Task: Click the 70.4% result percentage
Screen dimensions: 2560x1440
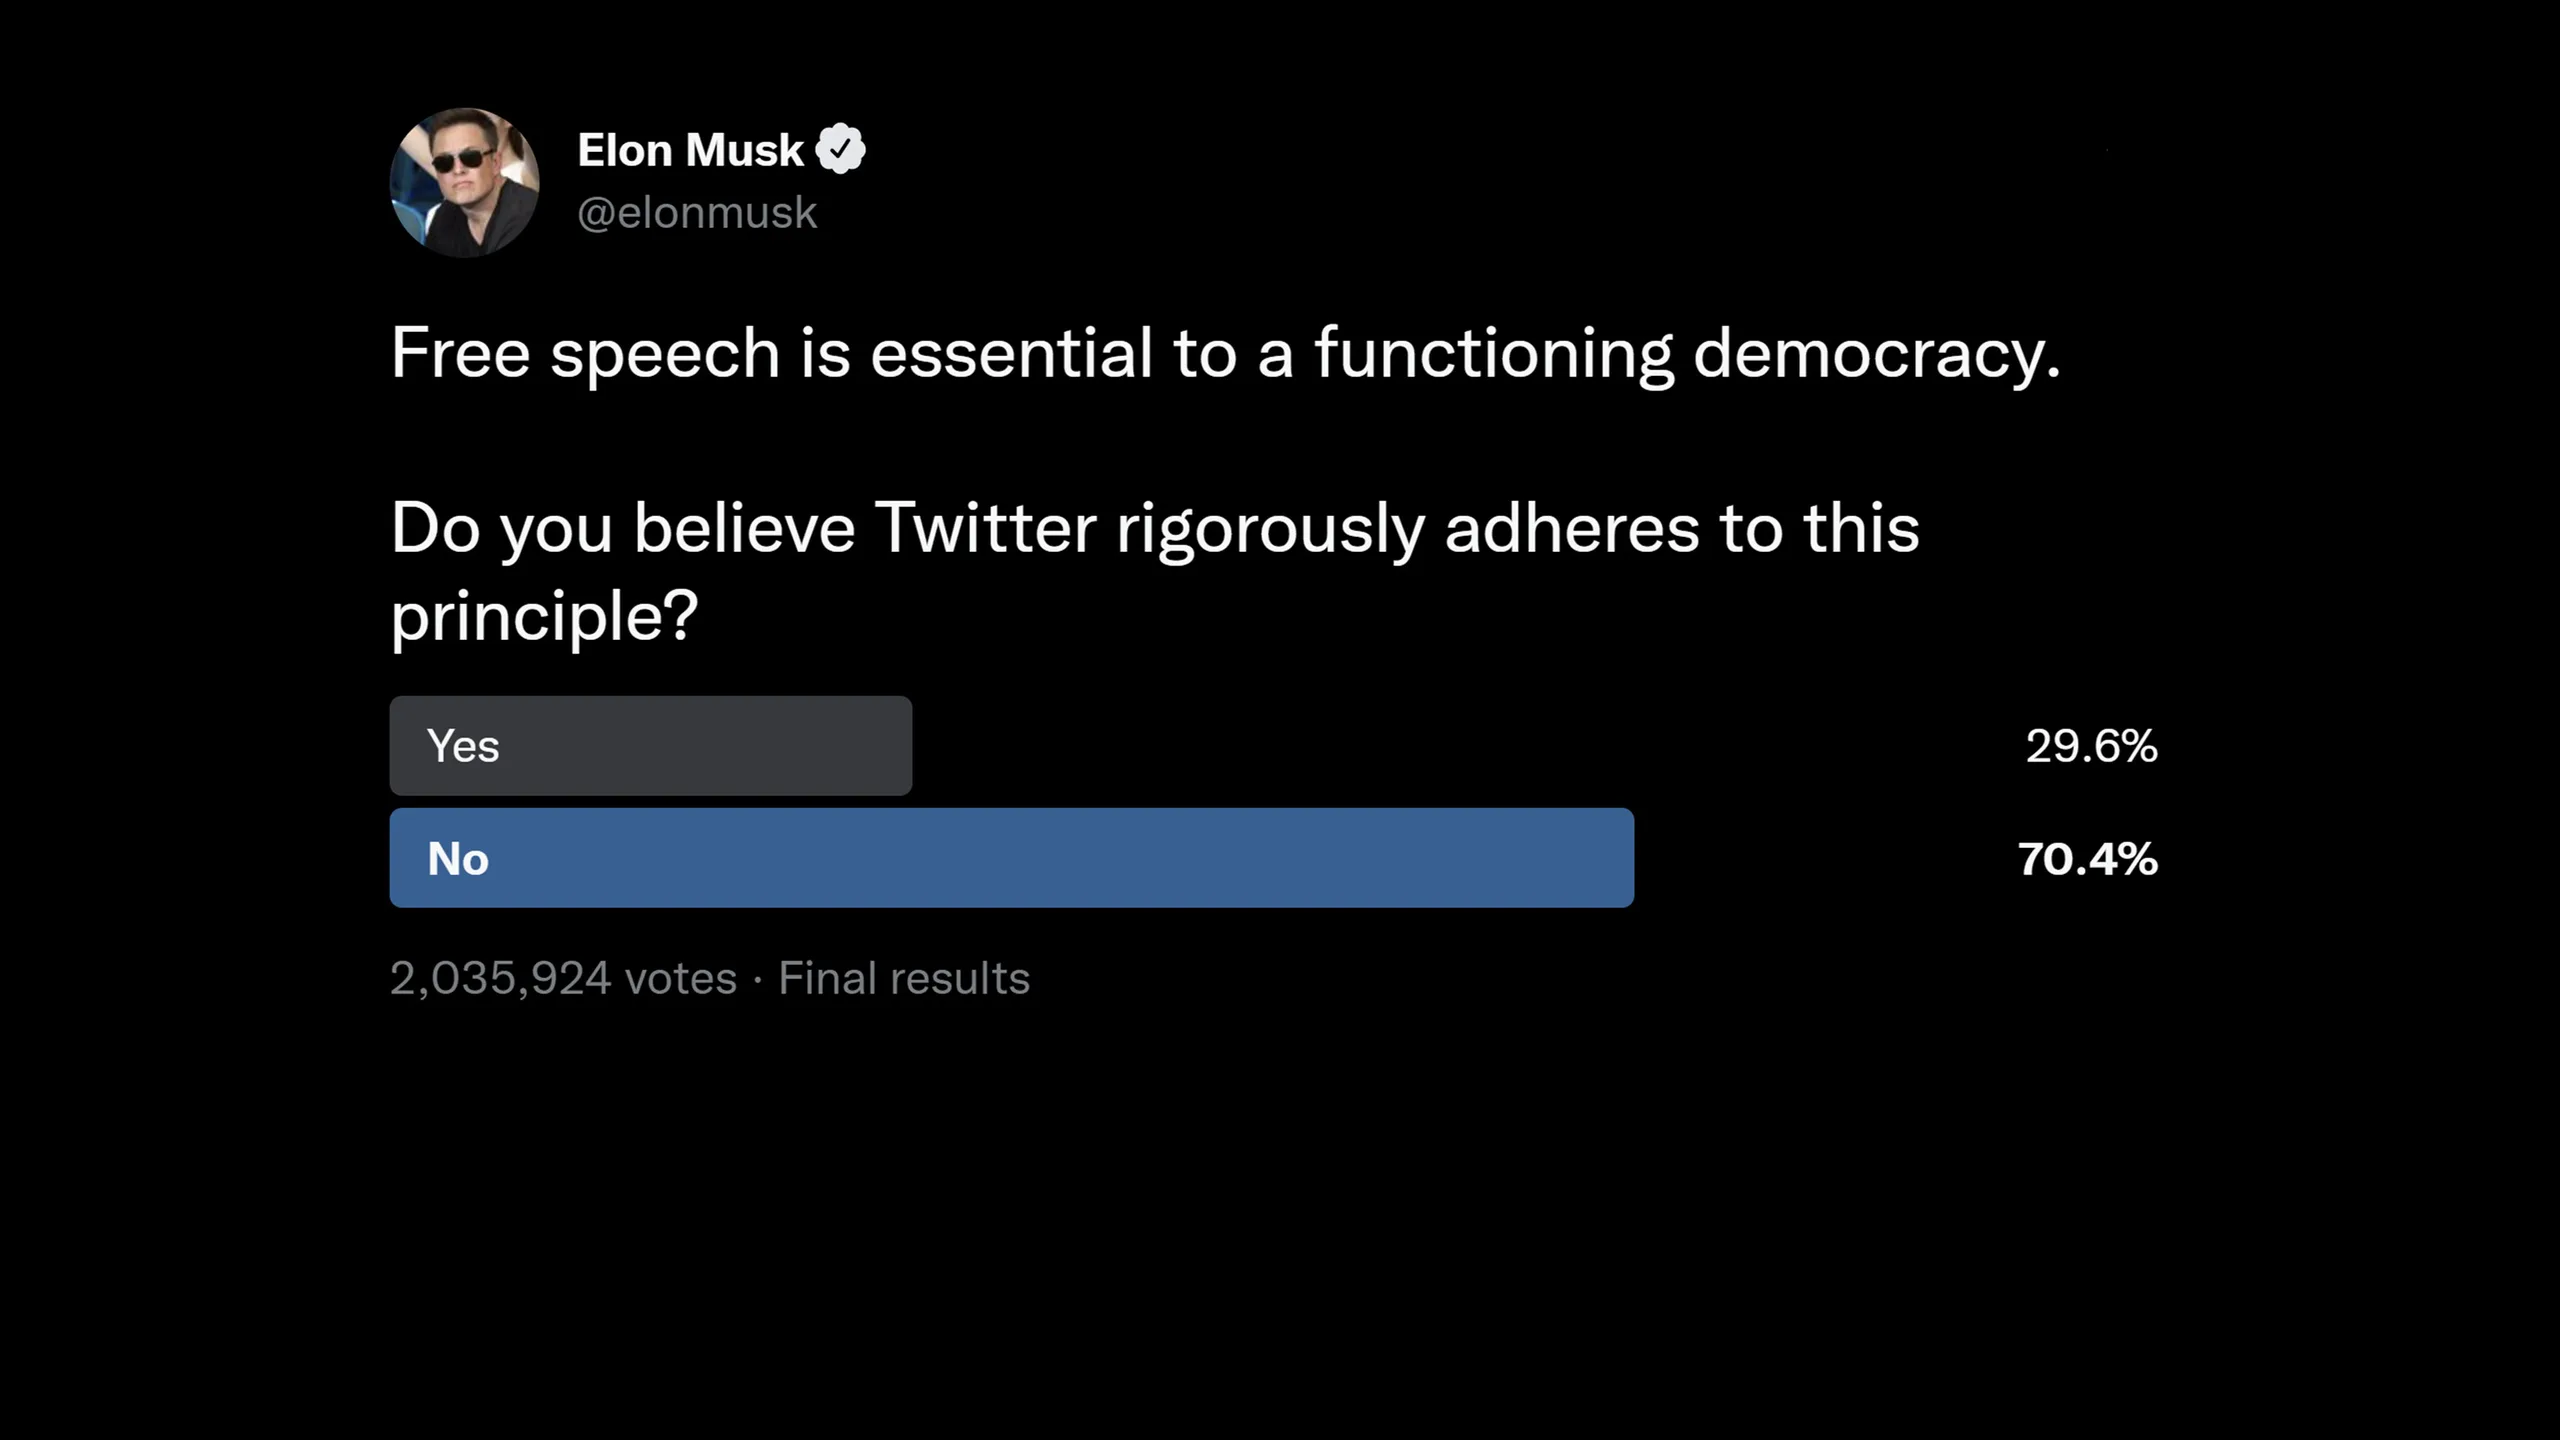Action: (2087, 859)
